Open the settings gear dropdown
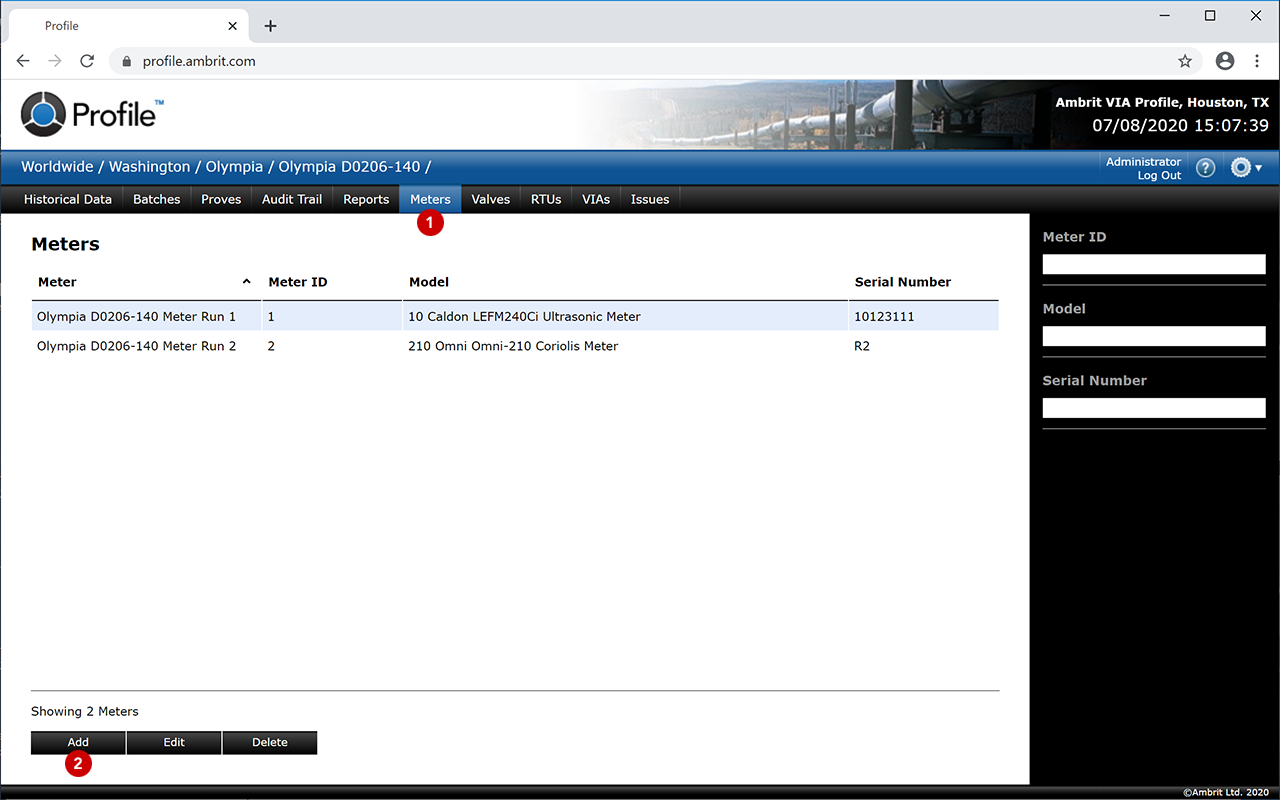The image size is (1280, 800). click(x=1245, y=168)
